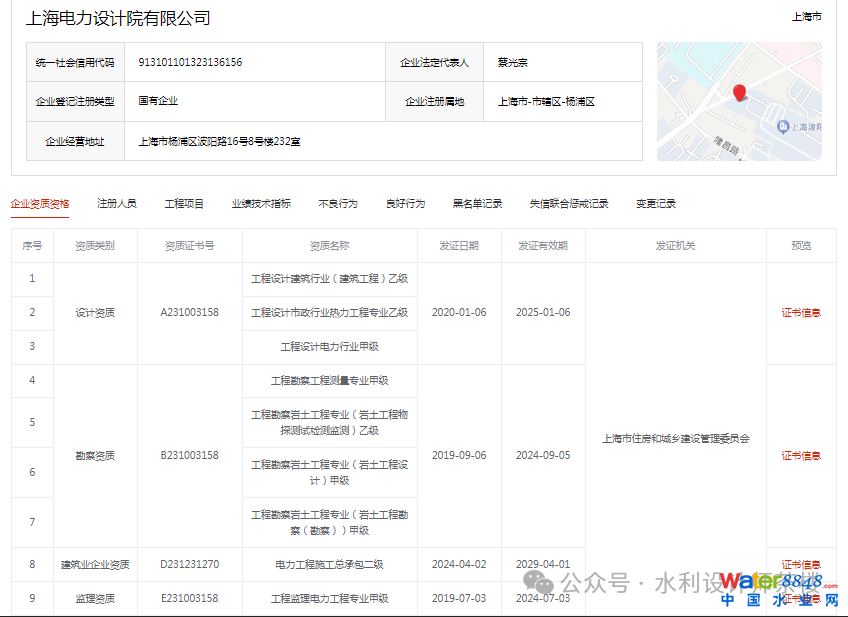Click the credit code 913101101323136156
Viewport: 848px width, 617px height.
(190, 62)
